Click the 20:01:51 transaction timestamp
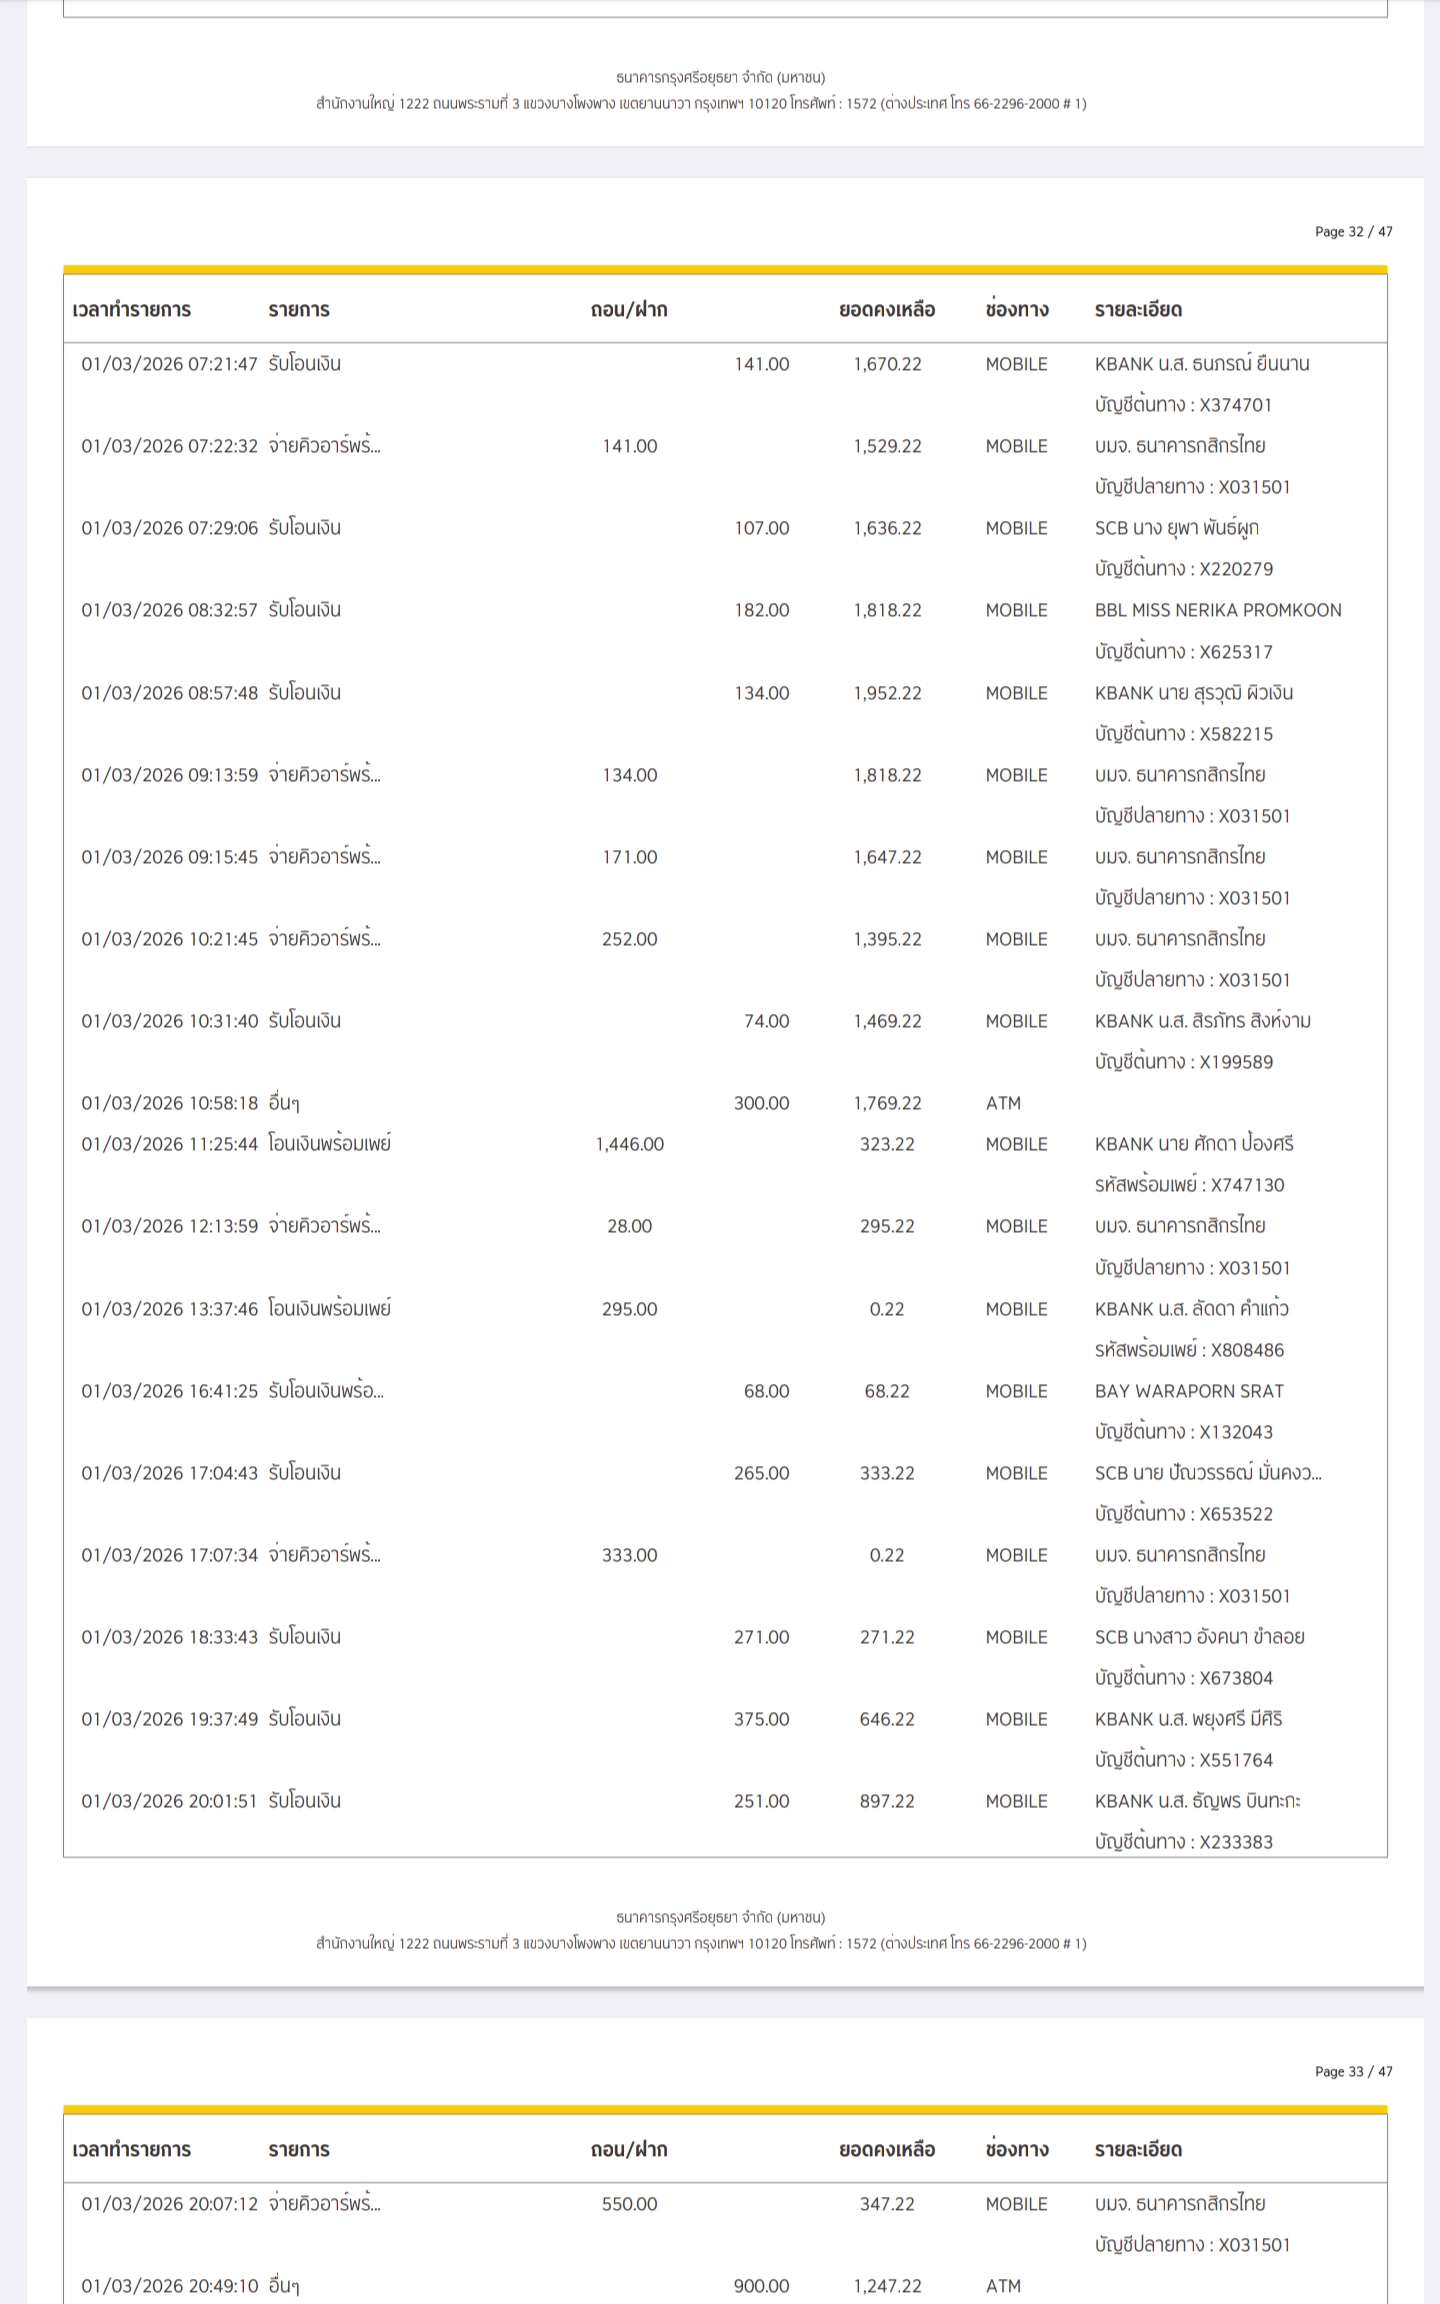 point(169,1801)
